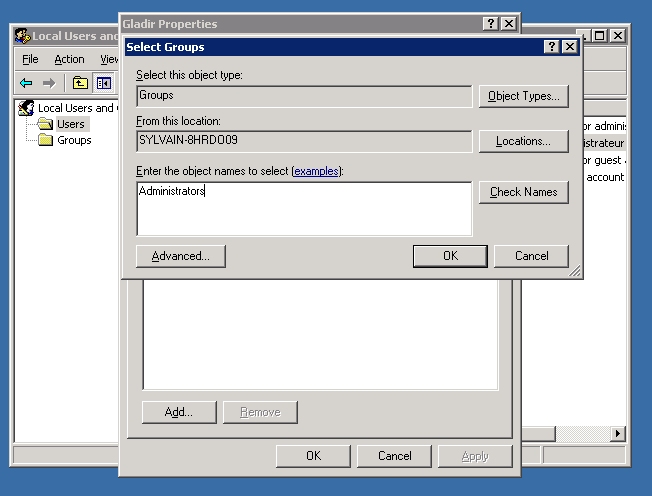Open the View menu
This screenshot has height=496, width=652.
tap(109, 59)
